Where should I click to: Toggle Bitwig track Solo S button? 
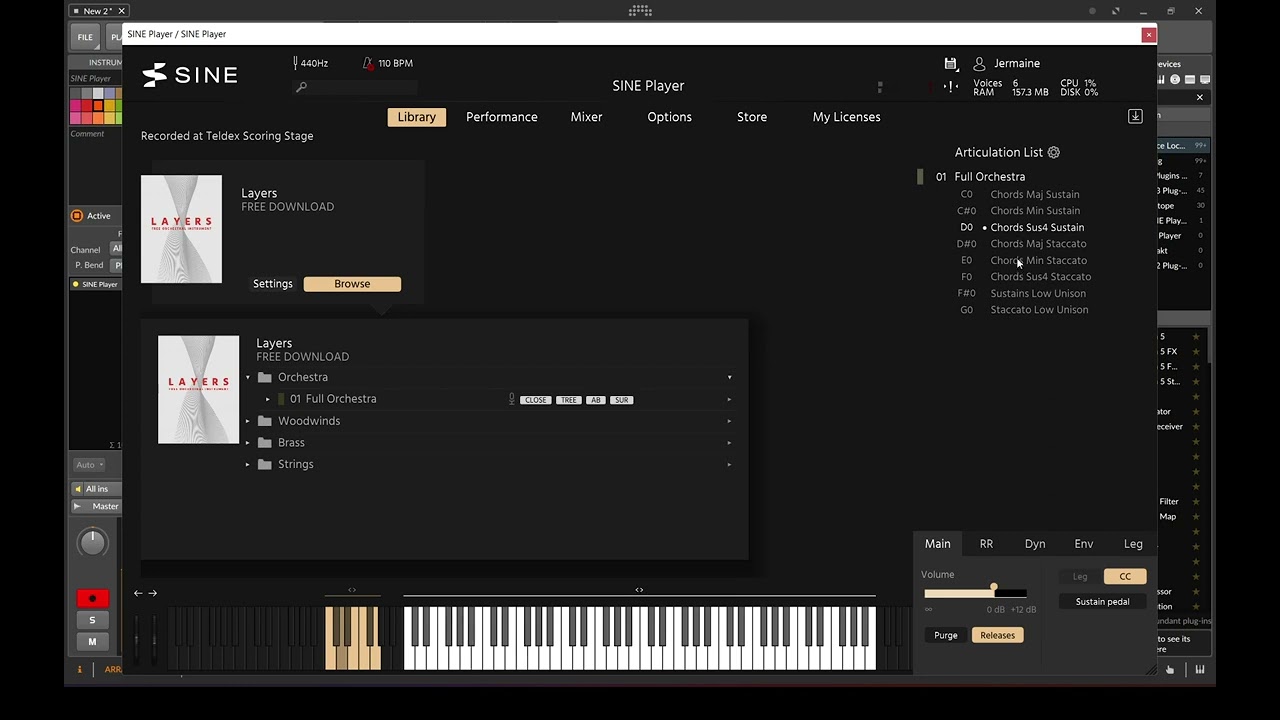92,620
